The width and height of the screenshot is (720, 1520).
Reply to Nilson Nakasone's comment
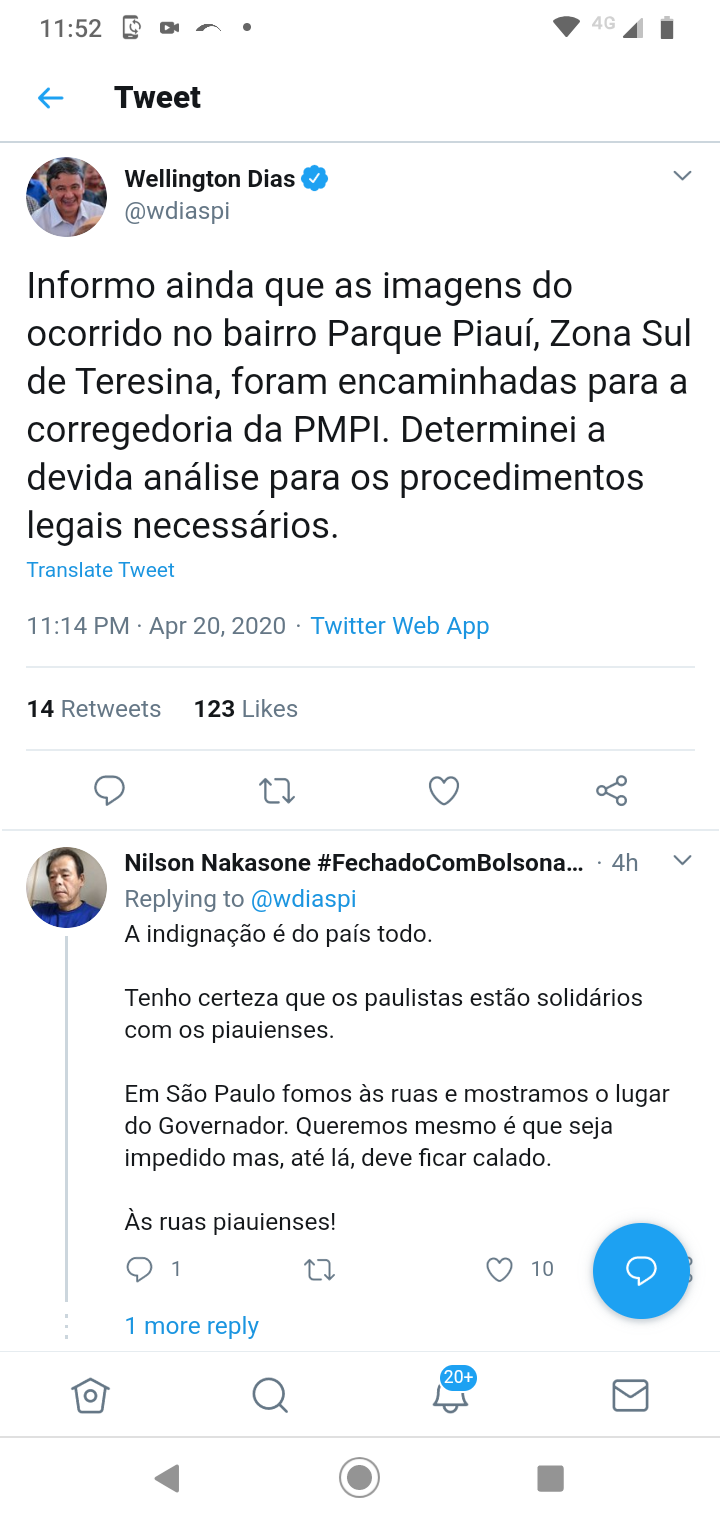click(x=139, y=1269)
